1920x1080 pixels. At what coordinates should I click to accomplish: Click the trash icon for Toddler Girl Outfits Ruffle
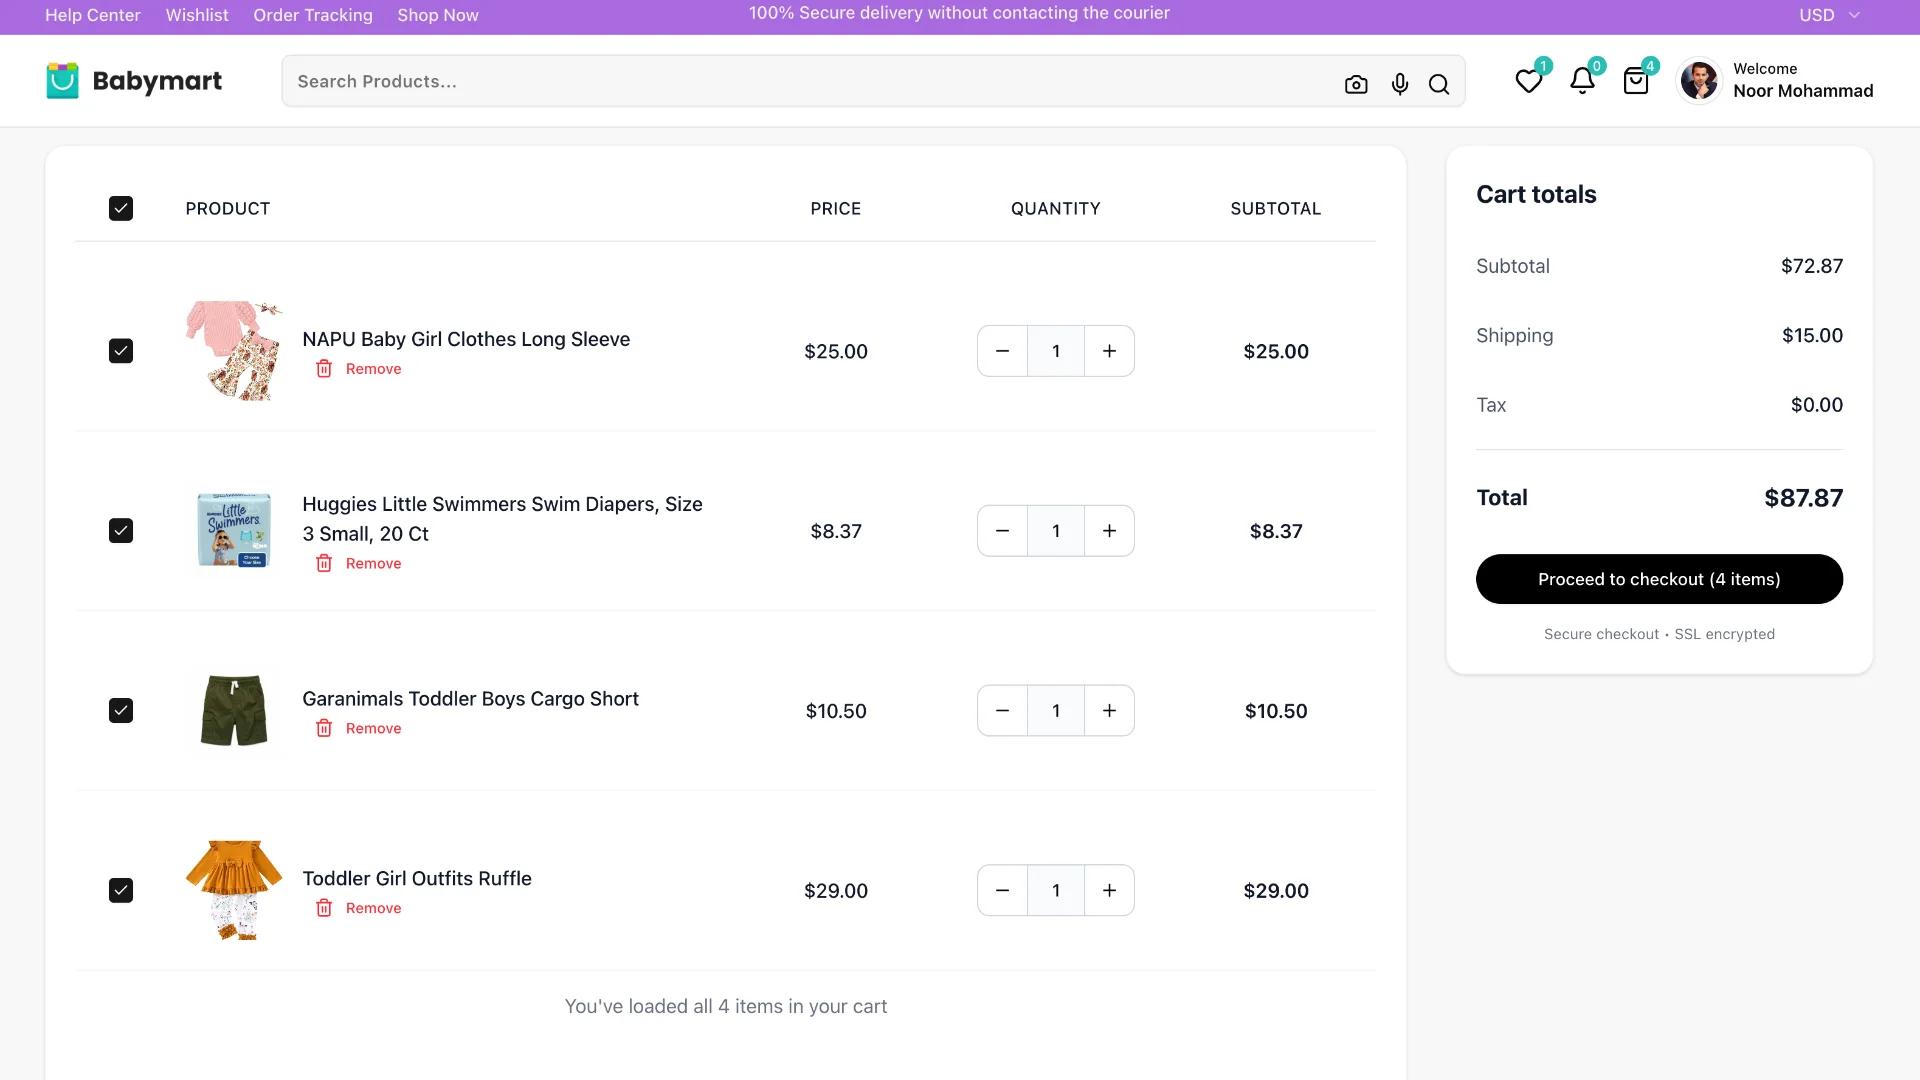pyautogui.click(x=324, y=909)
